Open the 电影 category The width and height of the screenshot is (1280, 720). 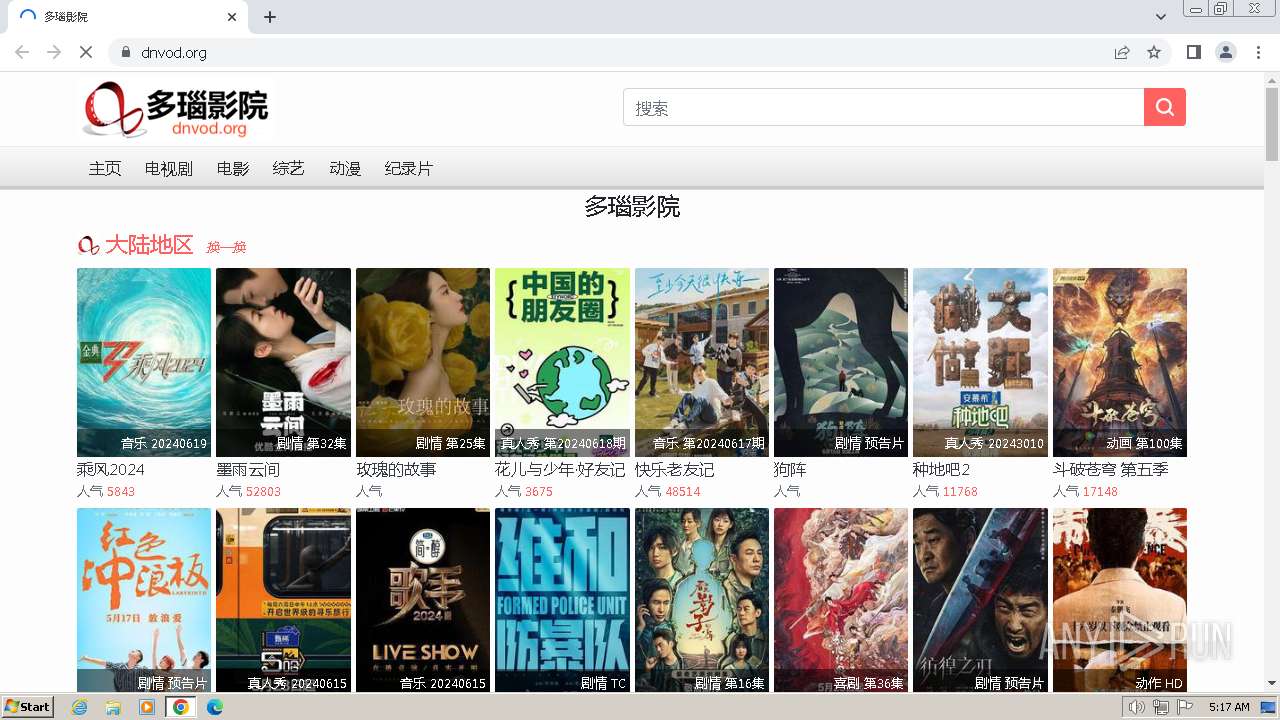tap(233, 168)
